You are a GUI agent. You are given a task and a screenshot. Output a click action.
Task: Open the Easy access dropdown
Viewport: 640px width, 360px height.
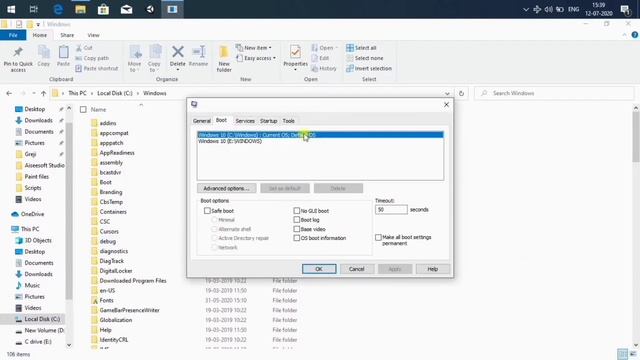[x=256, y=58]
